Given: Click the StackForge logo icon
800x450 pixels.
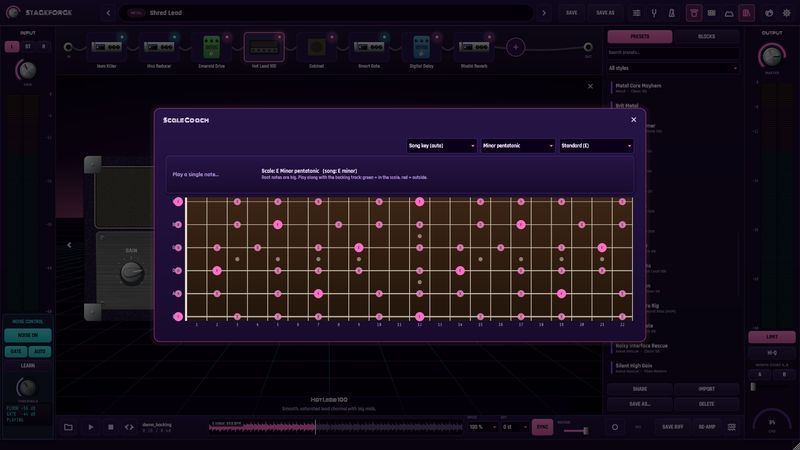Looking at the screenshot, I should coord(13,12).
